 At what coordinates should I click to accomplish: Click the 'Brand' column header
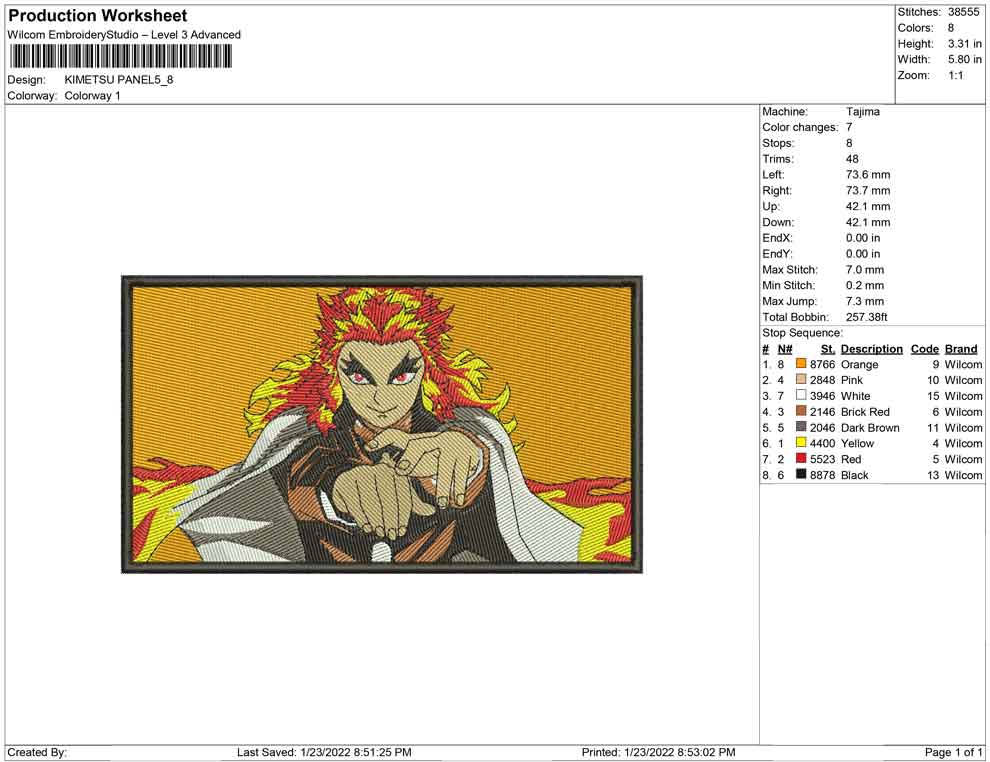(x=961, y=349)
